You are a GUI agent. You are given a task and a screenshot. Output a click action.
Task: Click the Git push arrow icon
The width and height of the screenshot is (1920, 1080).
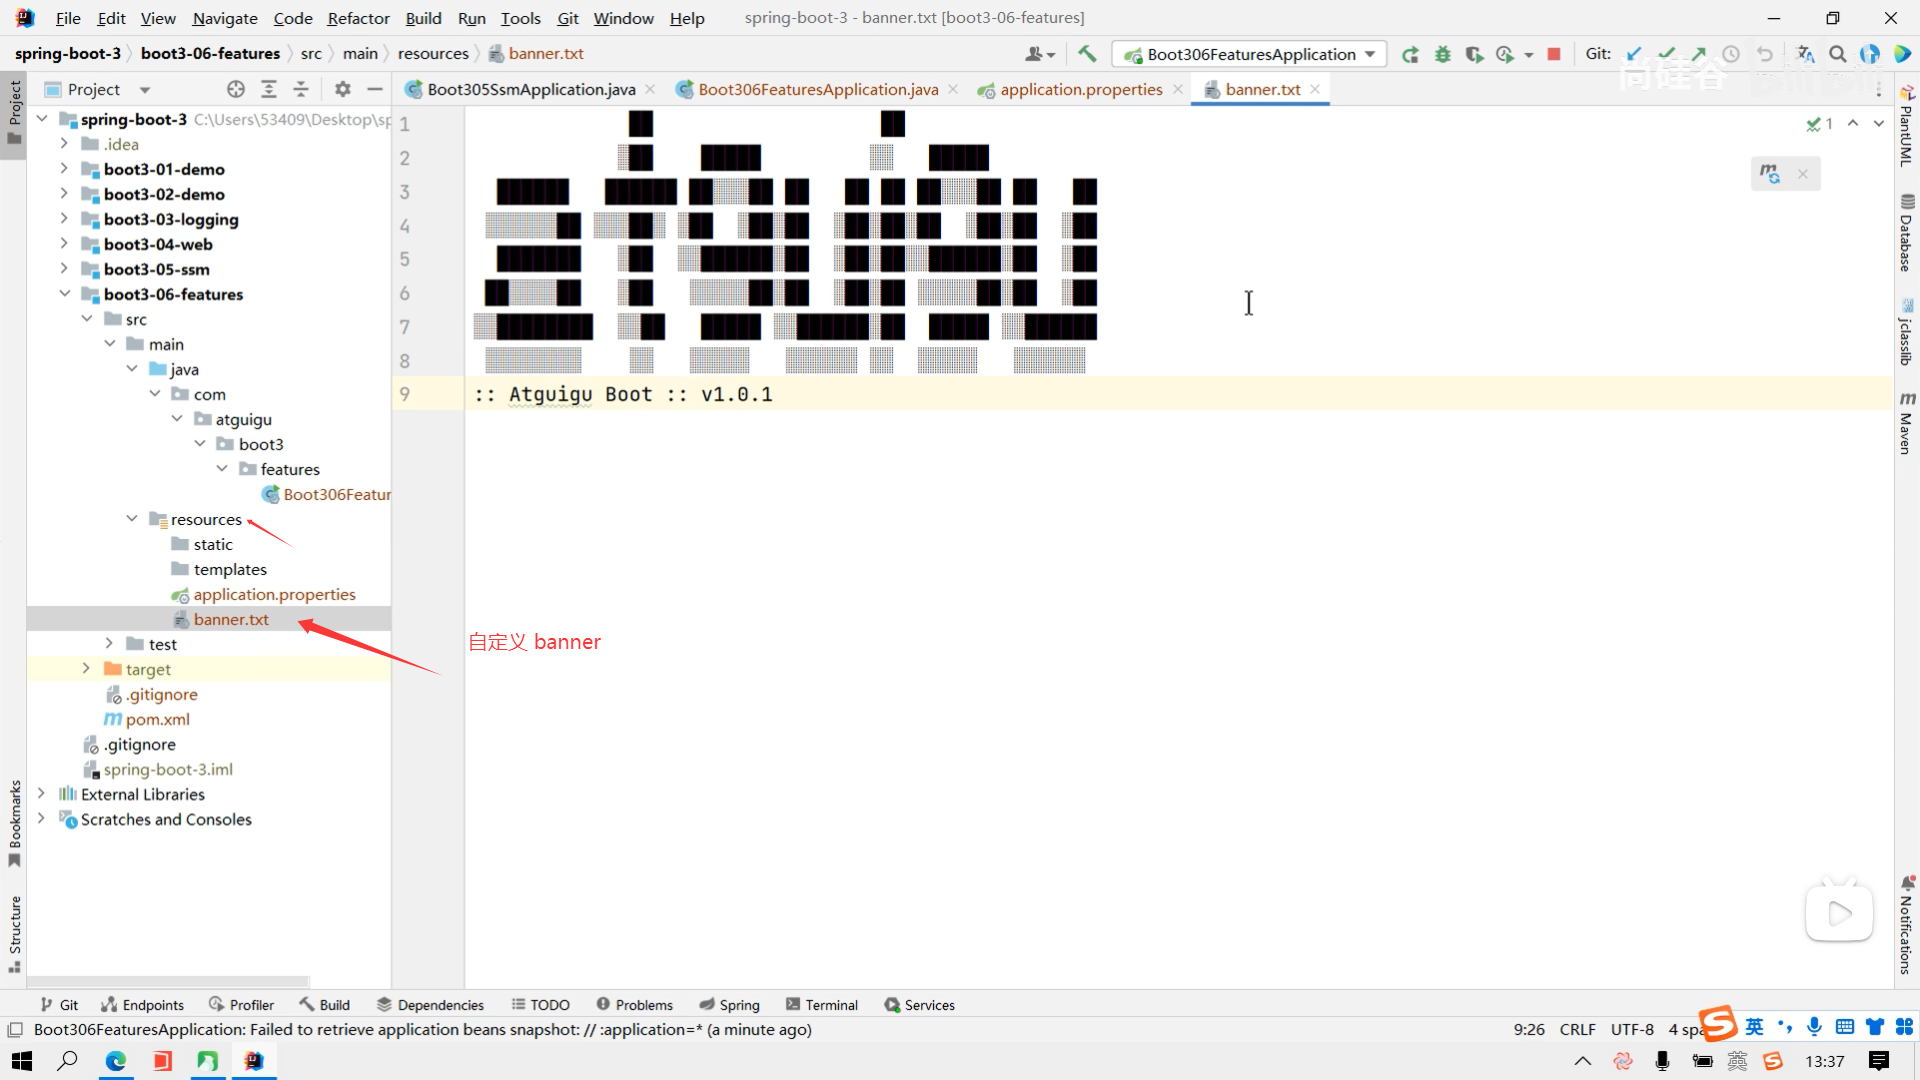[1698, 54]
